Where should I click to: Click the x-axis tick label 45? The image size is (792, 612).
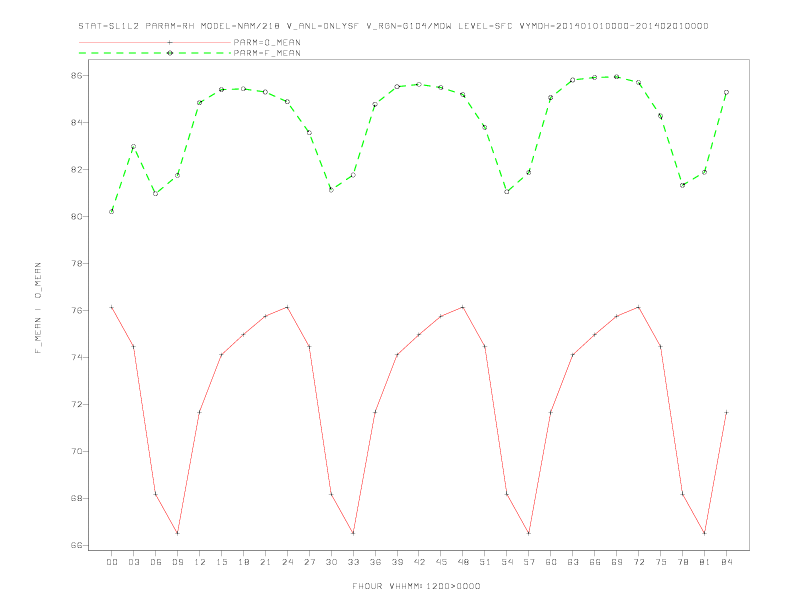click(x=441, y=562)
